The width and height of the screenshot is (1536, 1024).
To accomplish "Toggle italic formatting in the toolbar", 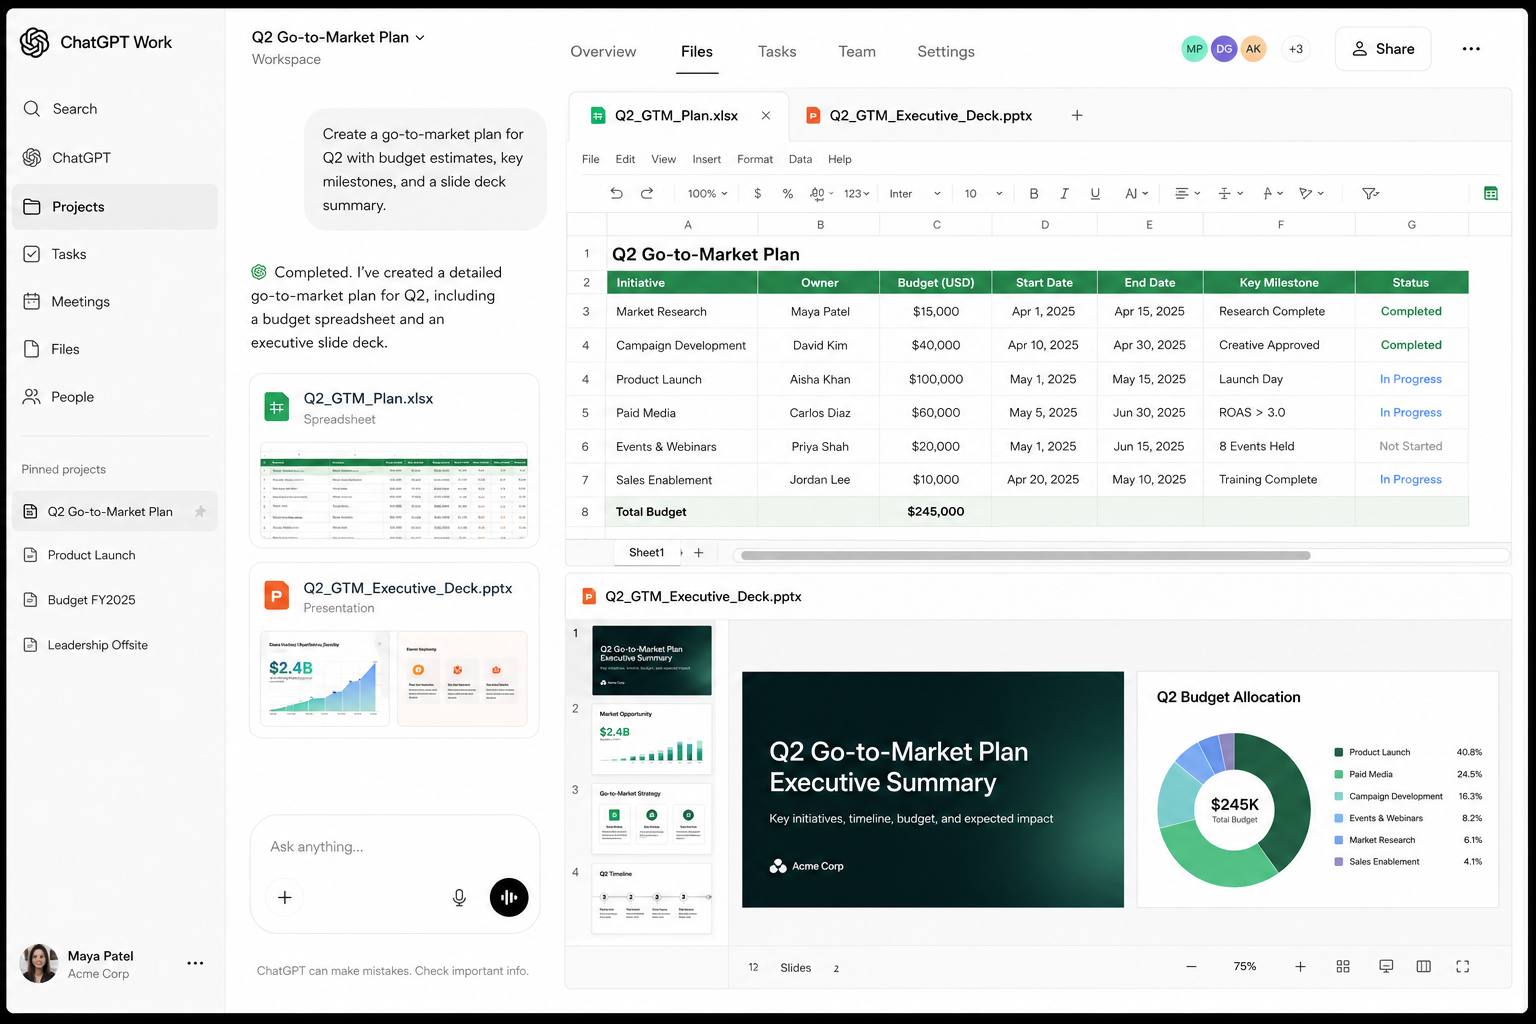I will (x=1064, y=193).
